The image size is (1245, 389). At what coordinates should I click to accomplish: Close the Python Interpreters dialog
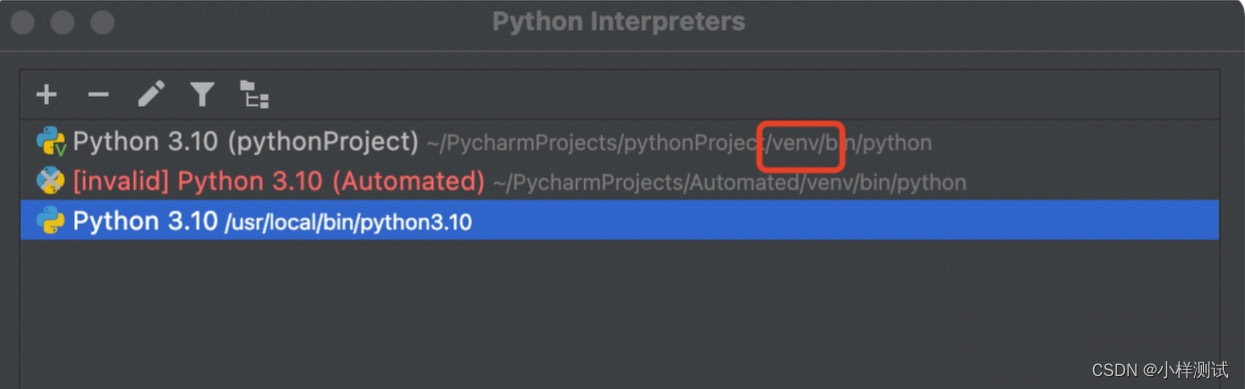coord(22,22)
